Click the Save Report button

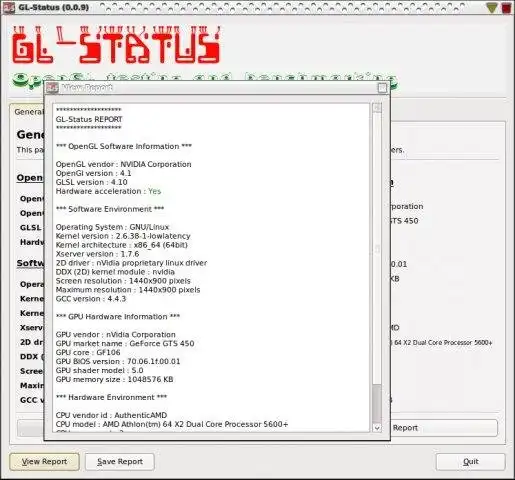(x=120, y=462)
